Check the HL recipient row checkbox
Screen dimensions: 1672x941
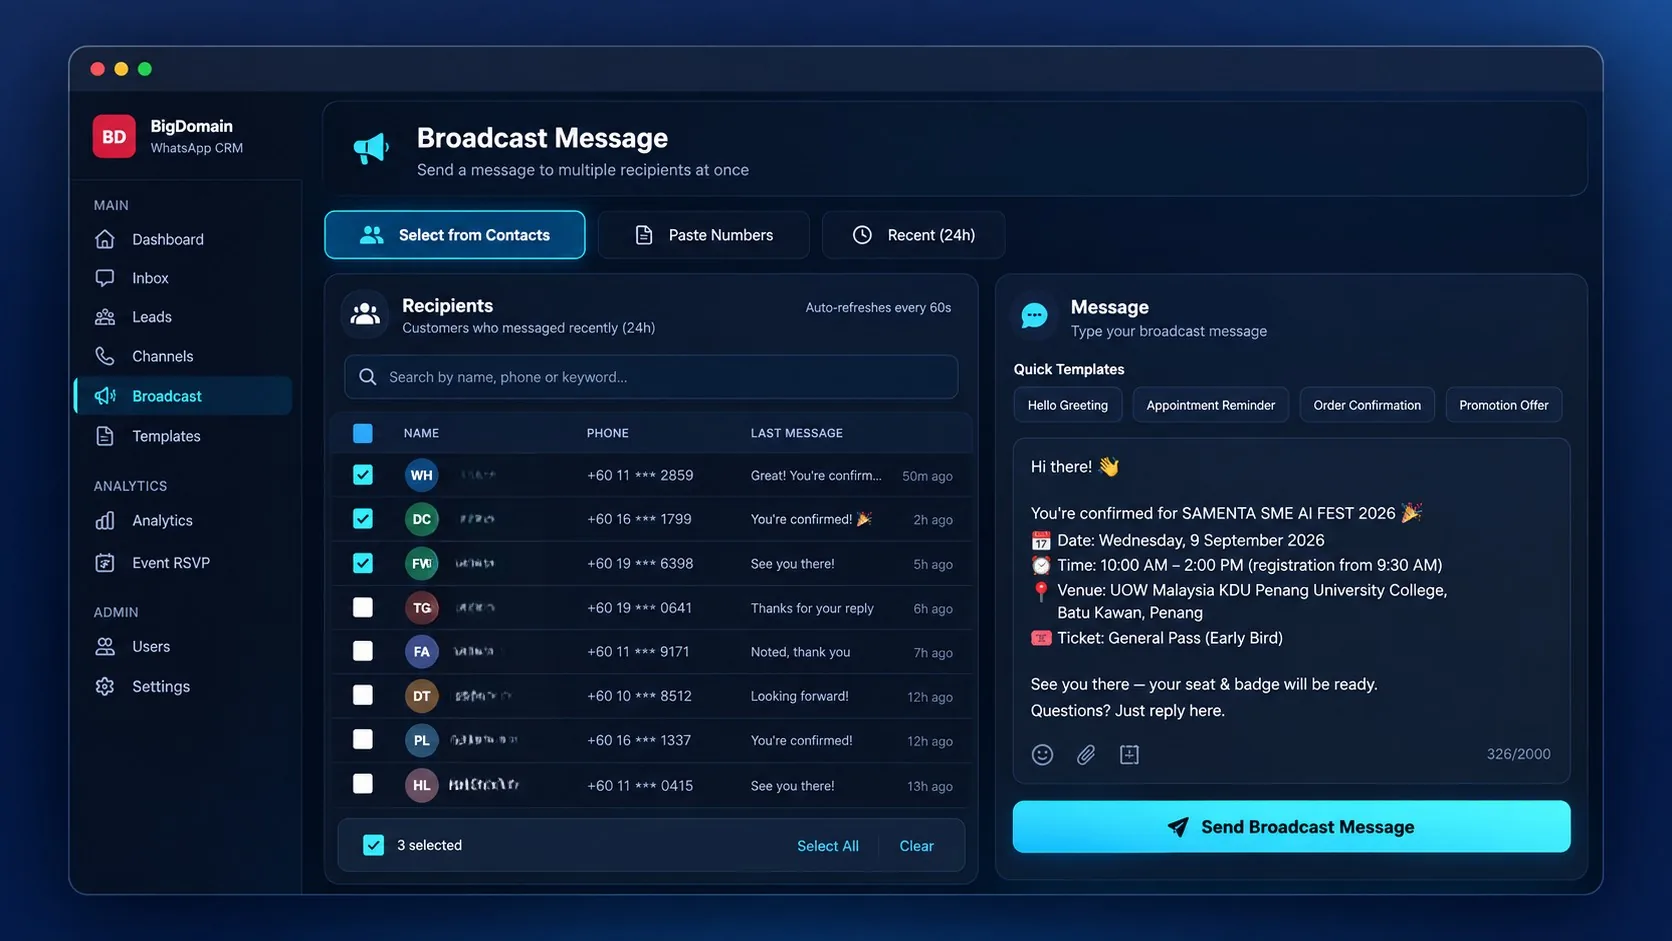pyautogui.click(x=363, y=784)
